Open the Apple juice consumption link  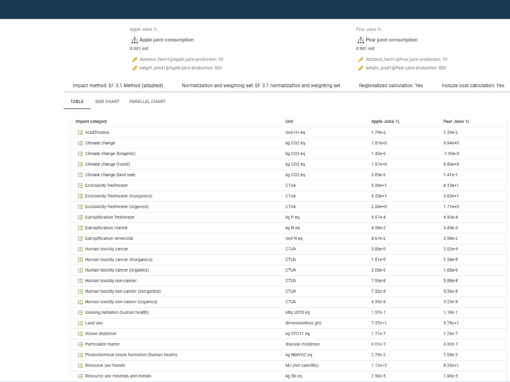(166, 40)
